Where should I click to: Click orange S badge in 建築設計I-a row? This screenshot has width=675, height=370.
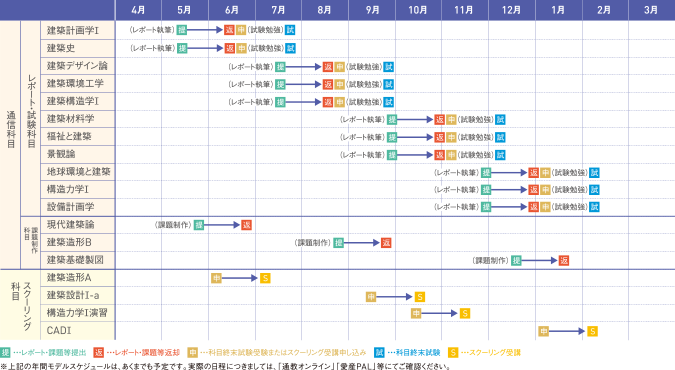click(420, 296)
